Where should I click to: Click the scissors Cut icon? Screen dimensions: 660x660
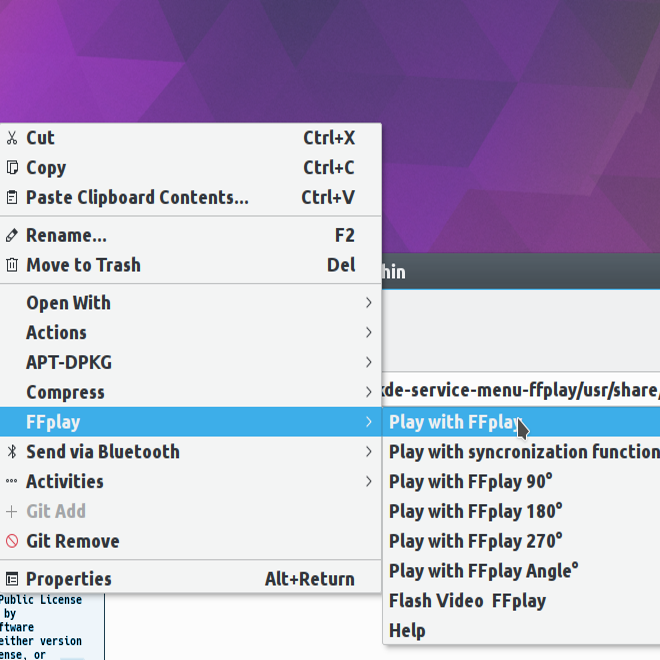[x=12, y=138]
